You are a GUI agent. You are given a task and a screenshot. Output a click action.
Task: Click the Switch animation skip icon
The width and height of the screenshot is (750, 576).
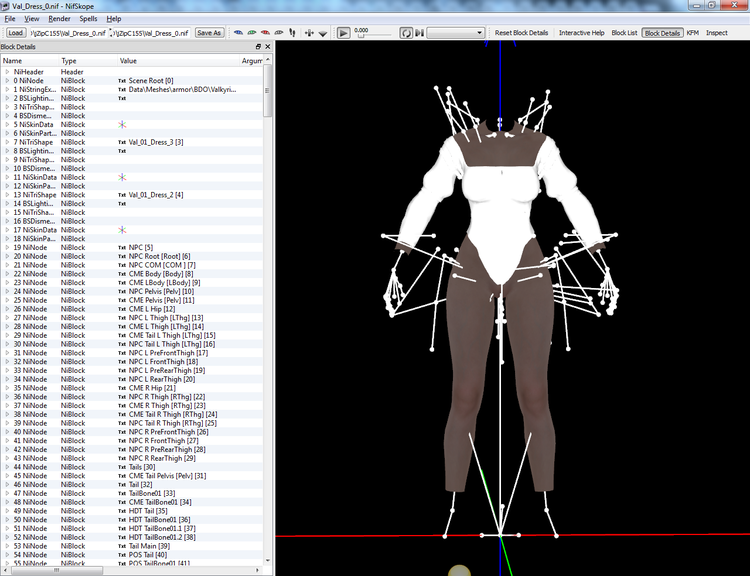419,33
